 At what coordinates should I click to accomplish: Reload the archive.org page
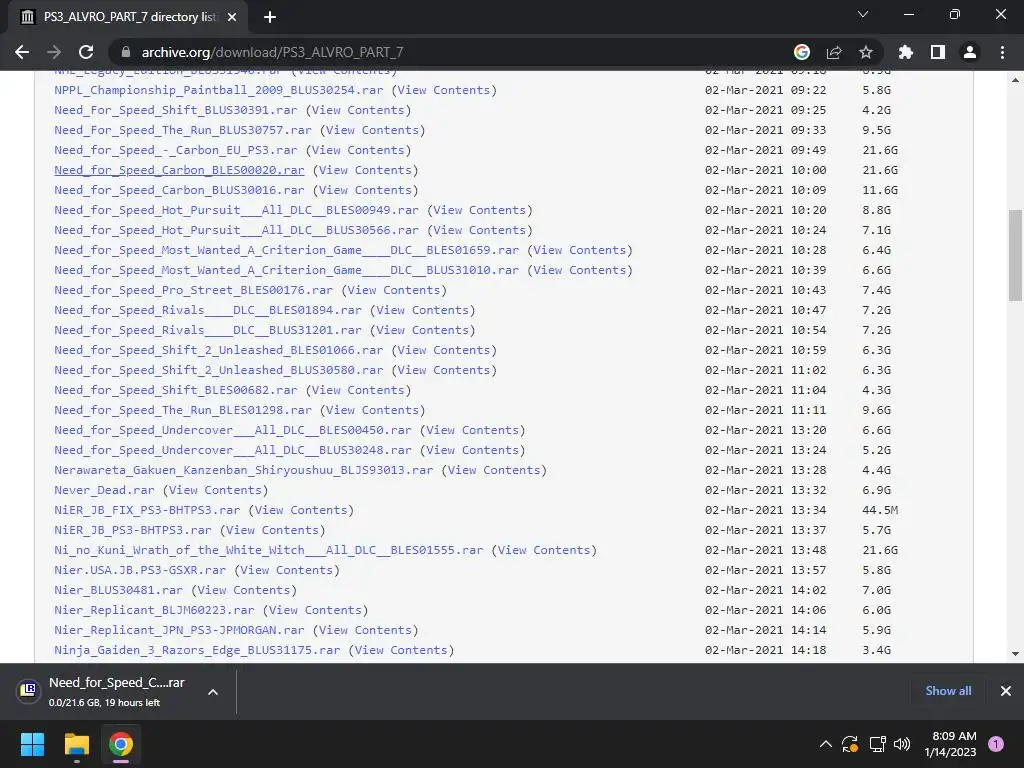tap(86, 52)
